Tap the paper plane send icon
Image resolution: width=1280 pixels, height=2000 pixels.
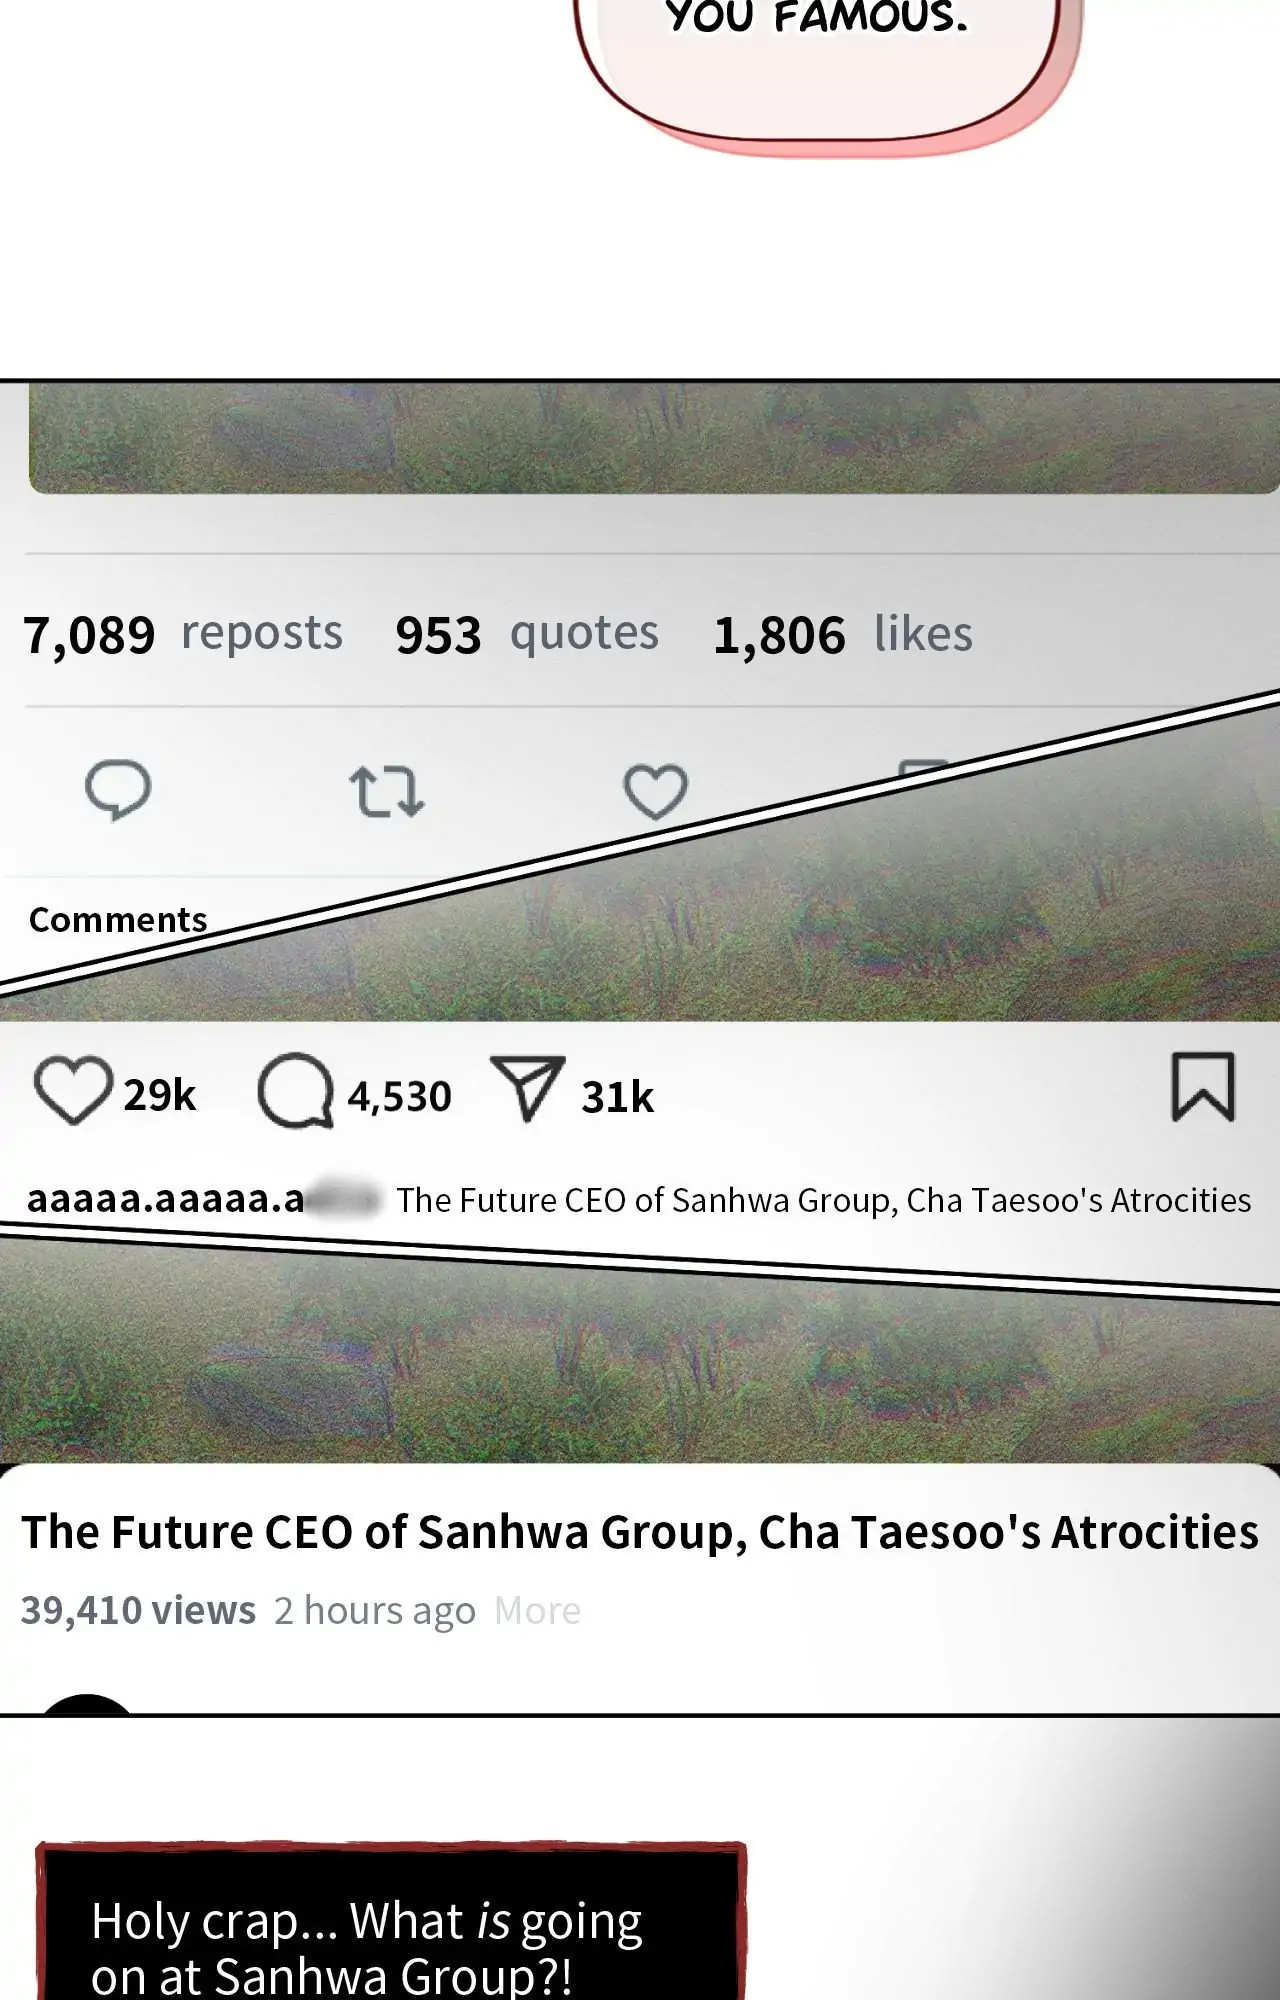tap(527, 1088)
